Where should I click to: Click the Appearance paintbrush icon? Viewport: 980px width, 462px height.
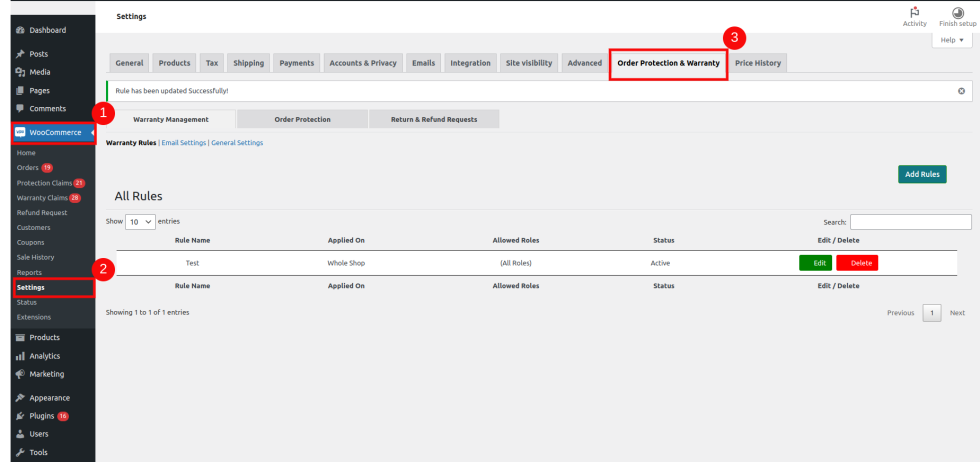20,398
